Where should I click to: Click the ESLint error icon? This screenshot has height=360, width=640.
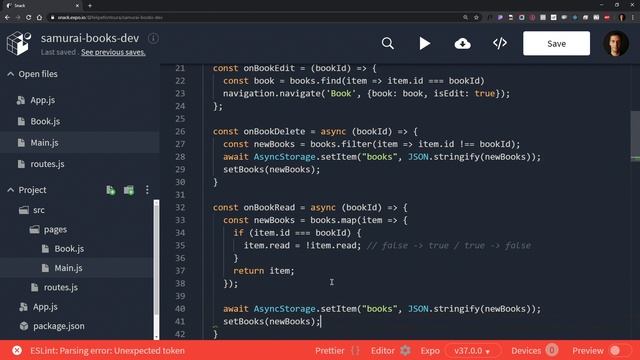click(17, 351)
